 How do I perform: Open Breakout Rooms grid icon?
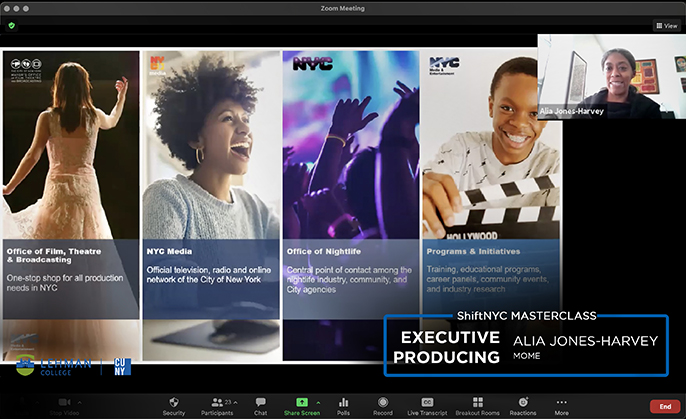[x=478, y=402]
